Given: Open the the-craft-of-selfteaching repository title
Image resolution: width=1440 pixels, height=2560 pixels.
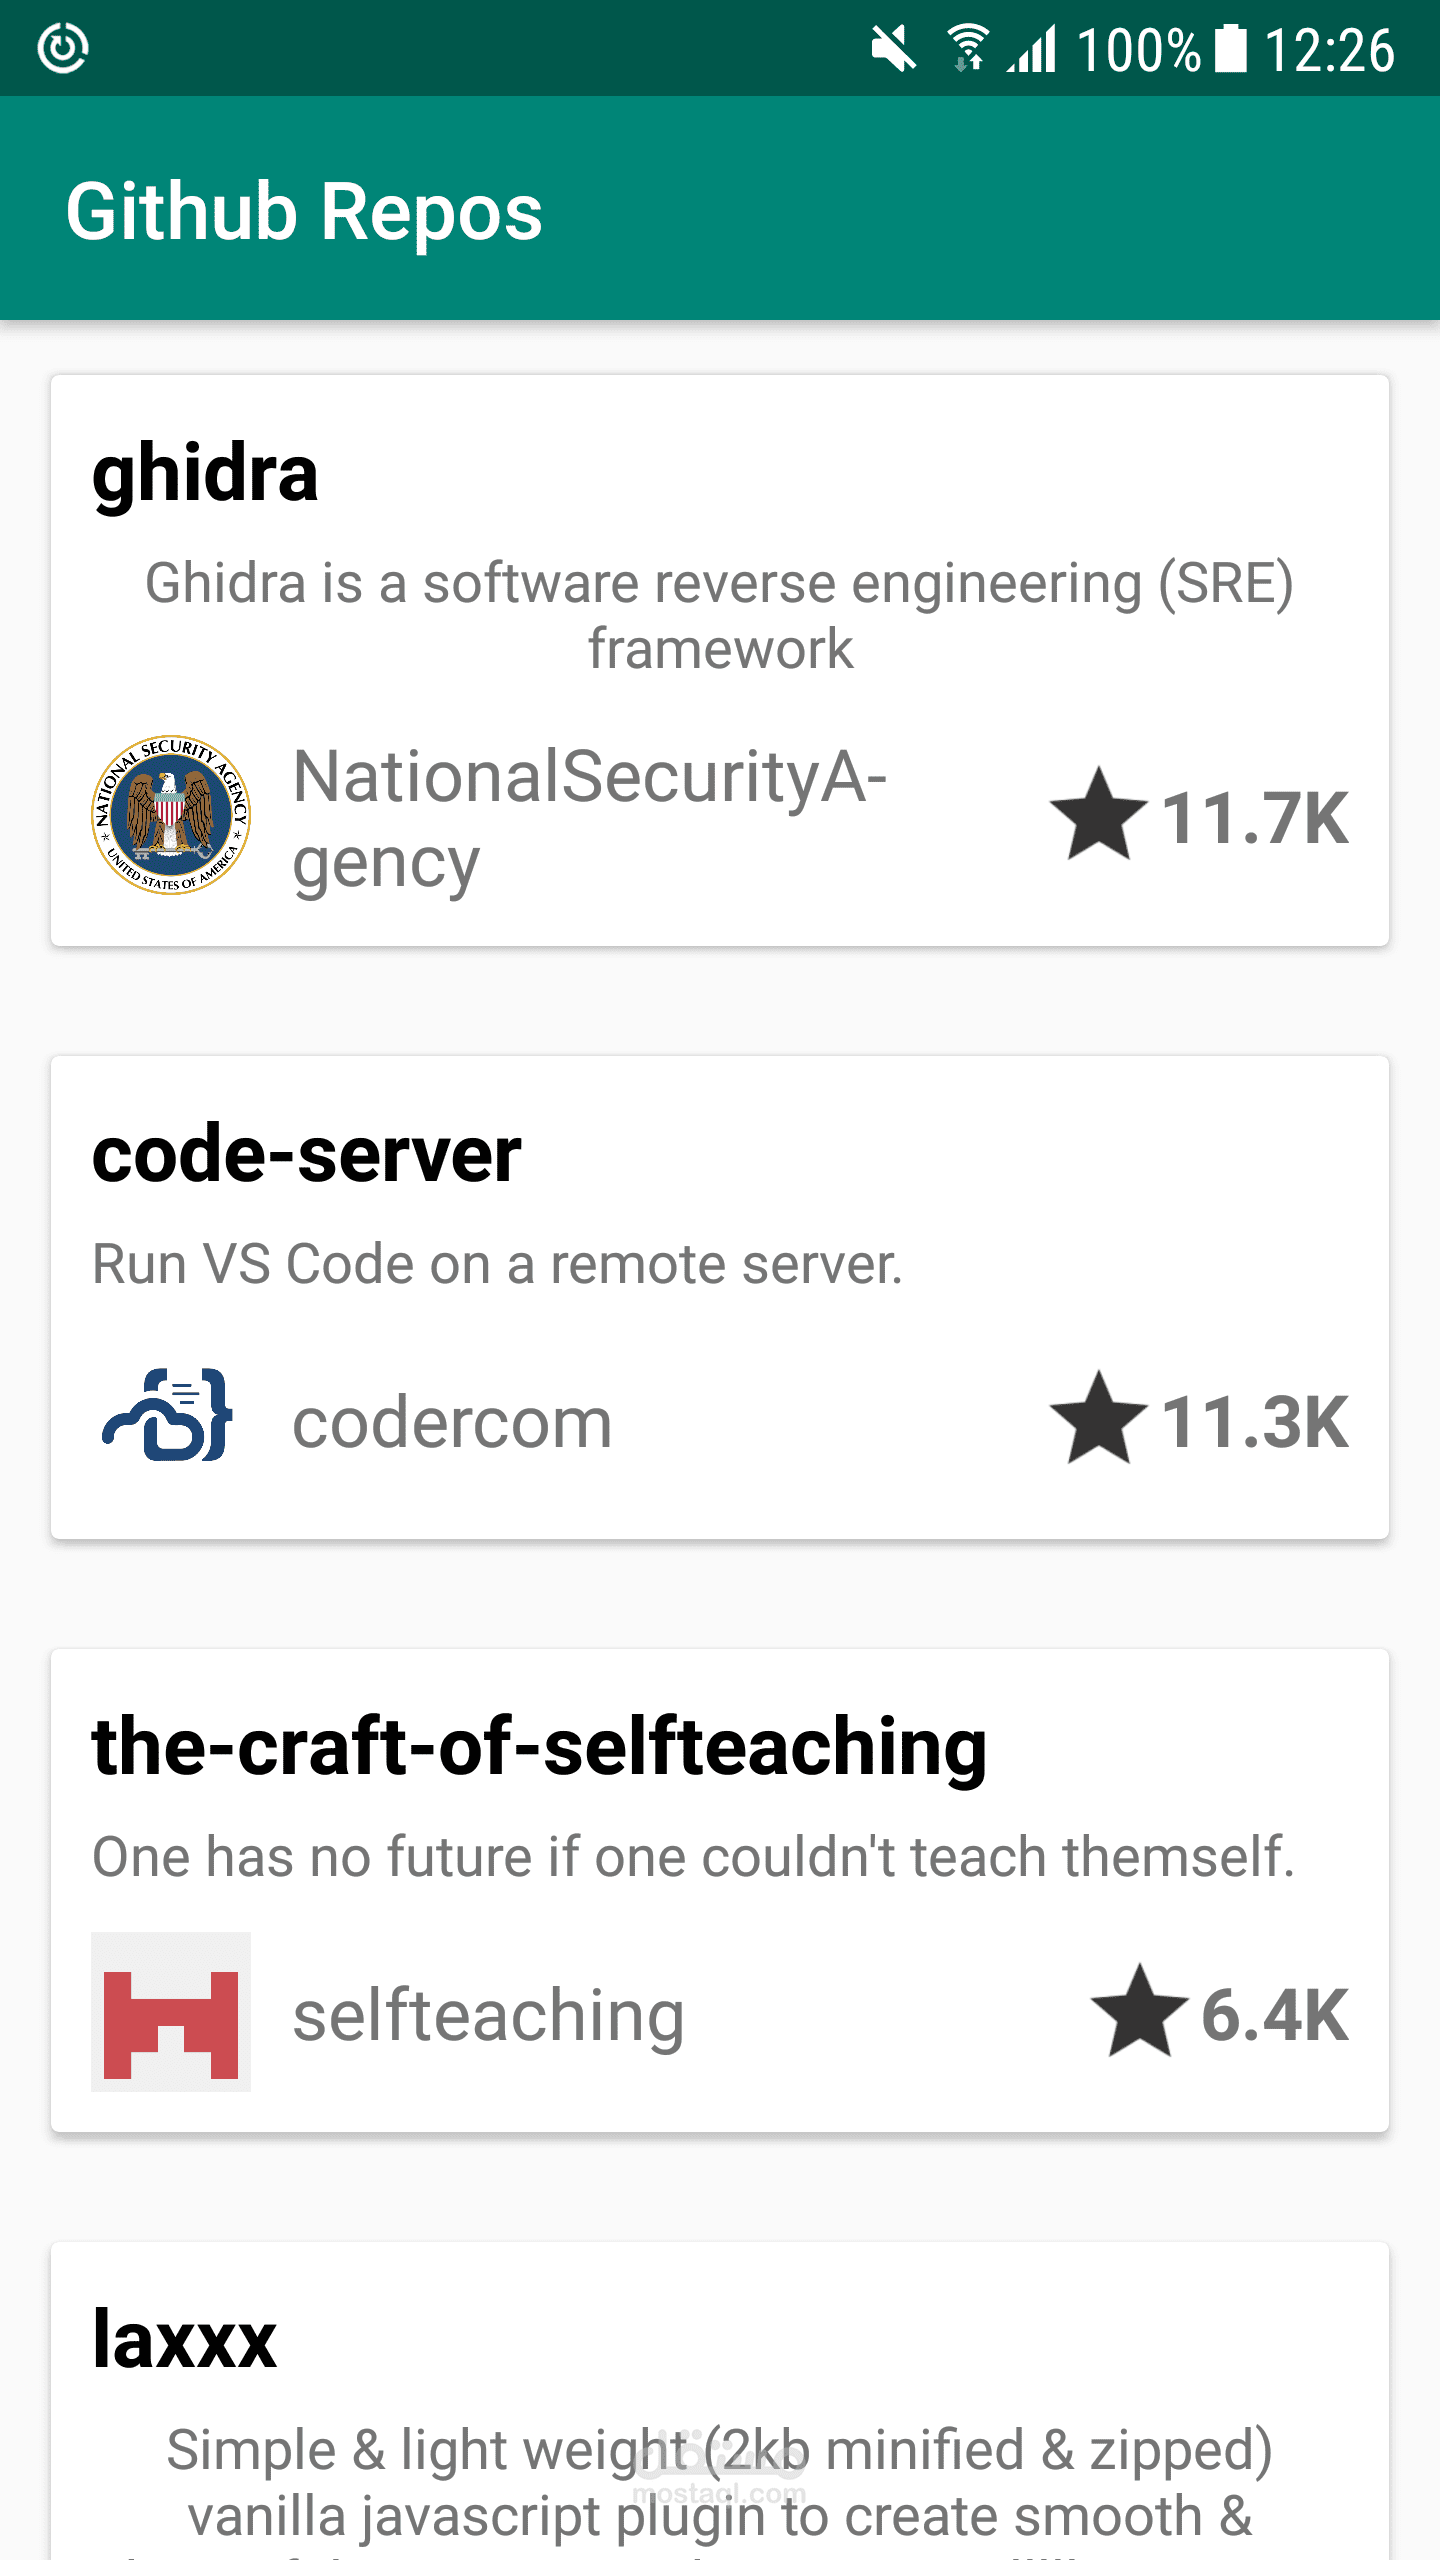Looking at the screenshot, I should [x=539, y=1747].
